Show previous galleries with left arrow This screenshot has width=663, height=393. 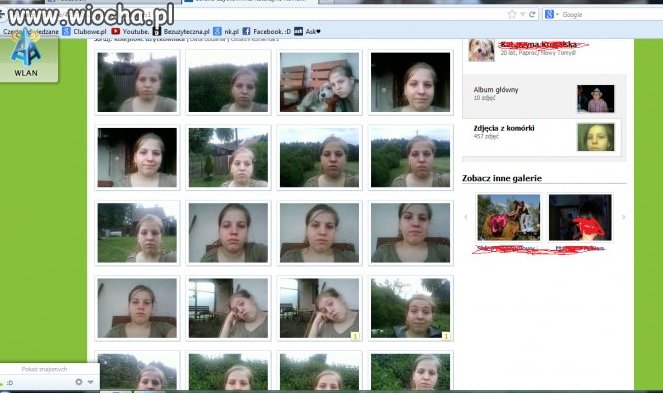click(x=466, y=217)
